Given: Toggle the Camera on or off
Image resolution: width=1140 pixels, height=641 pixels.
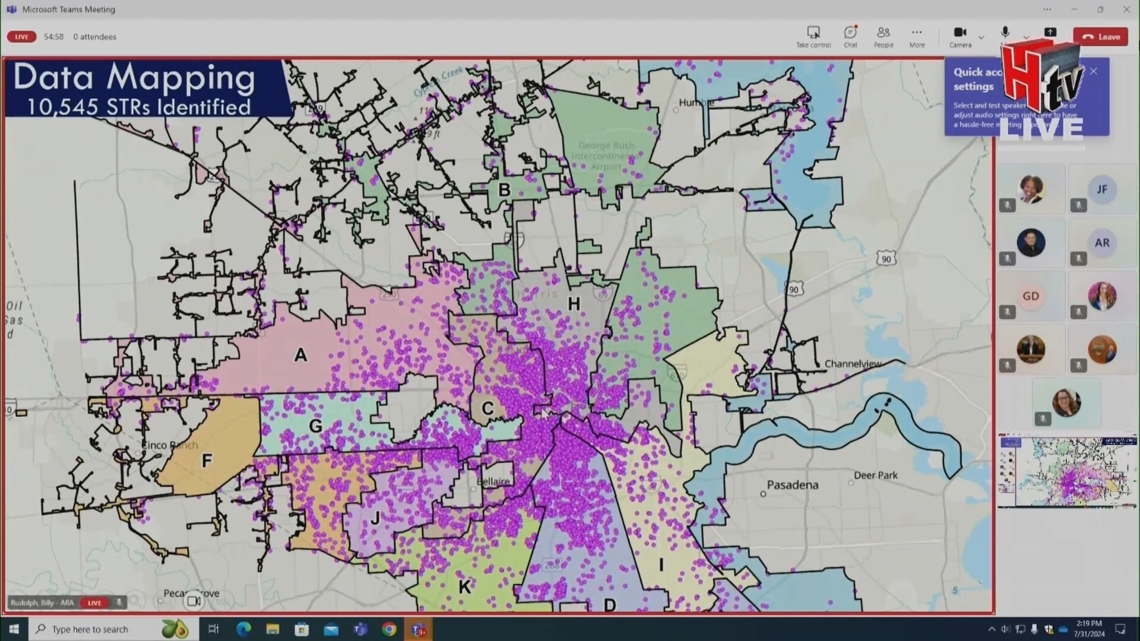Looking at the screenshot, I should [x=960, y=36].
